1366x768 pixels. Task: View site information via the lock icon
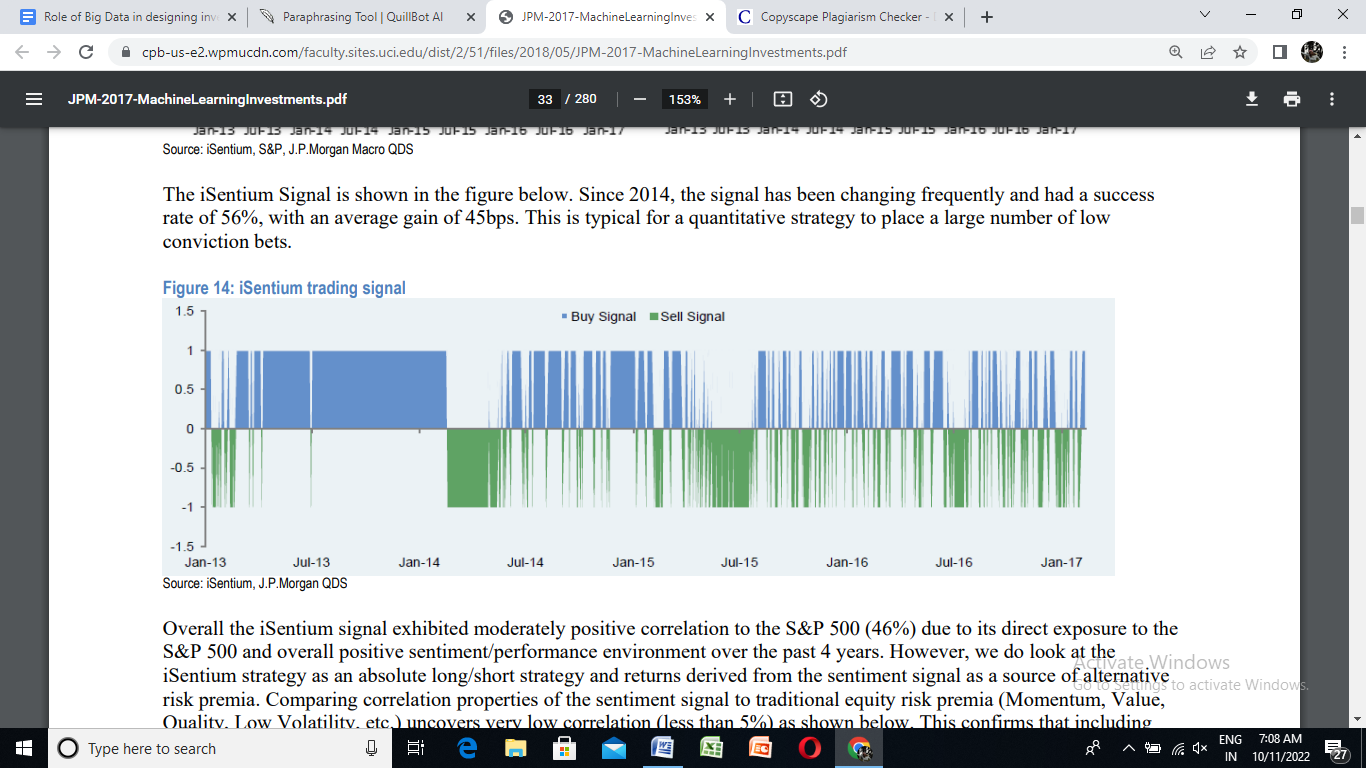click(126, 52)
